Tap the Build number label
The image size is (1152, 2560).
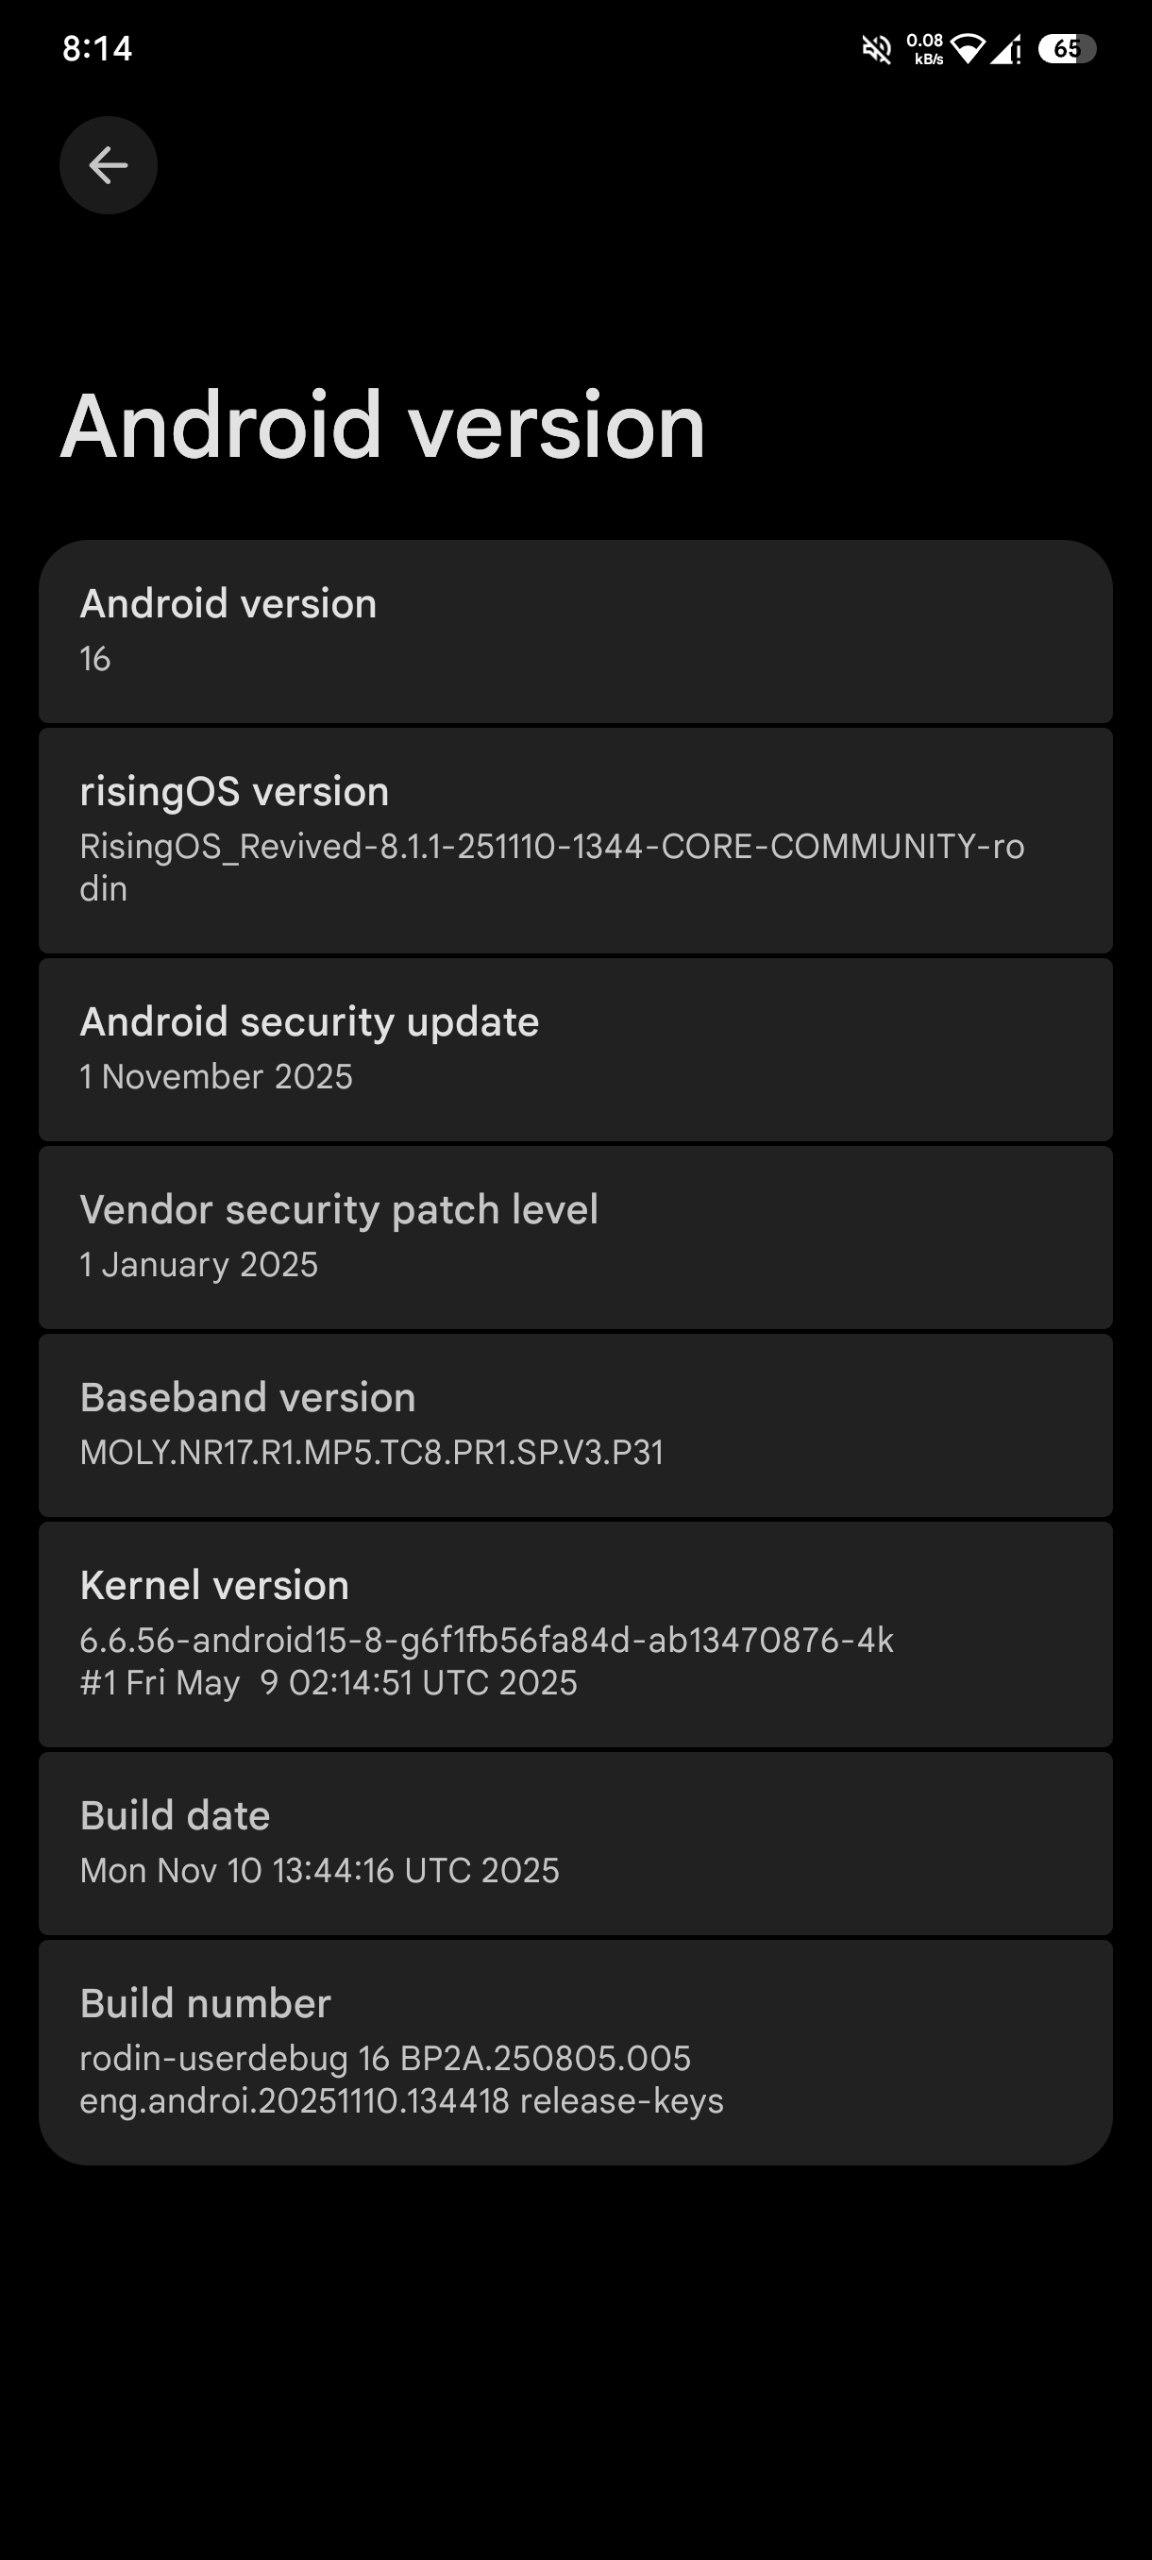pyautogui.click(x=205, y=2003)
